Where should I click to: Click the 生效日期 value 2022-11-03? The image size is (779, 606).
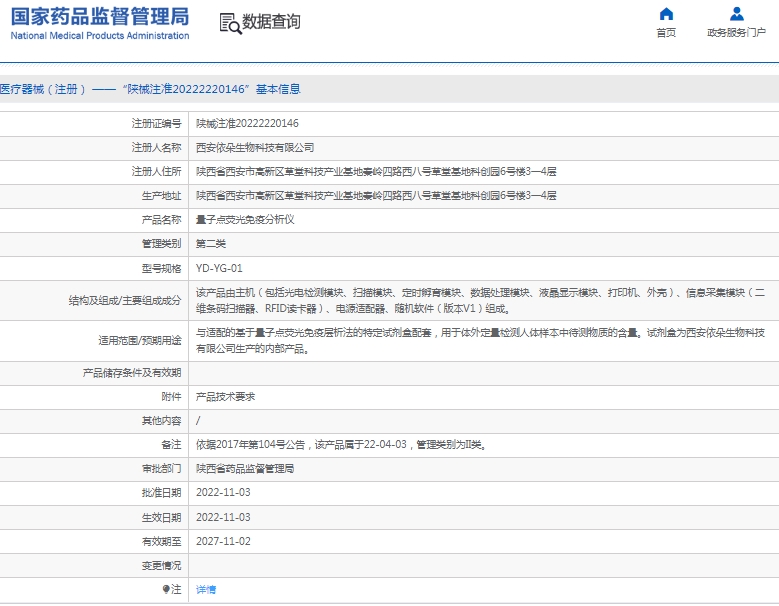pyautogui.click(x=223, y=517)
